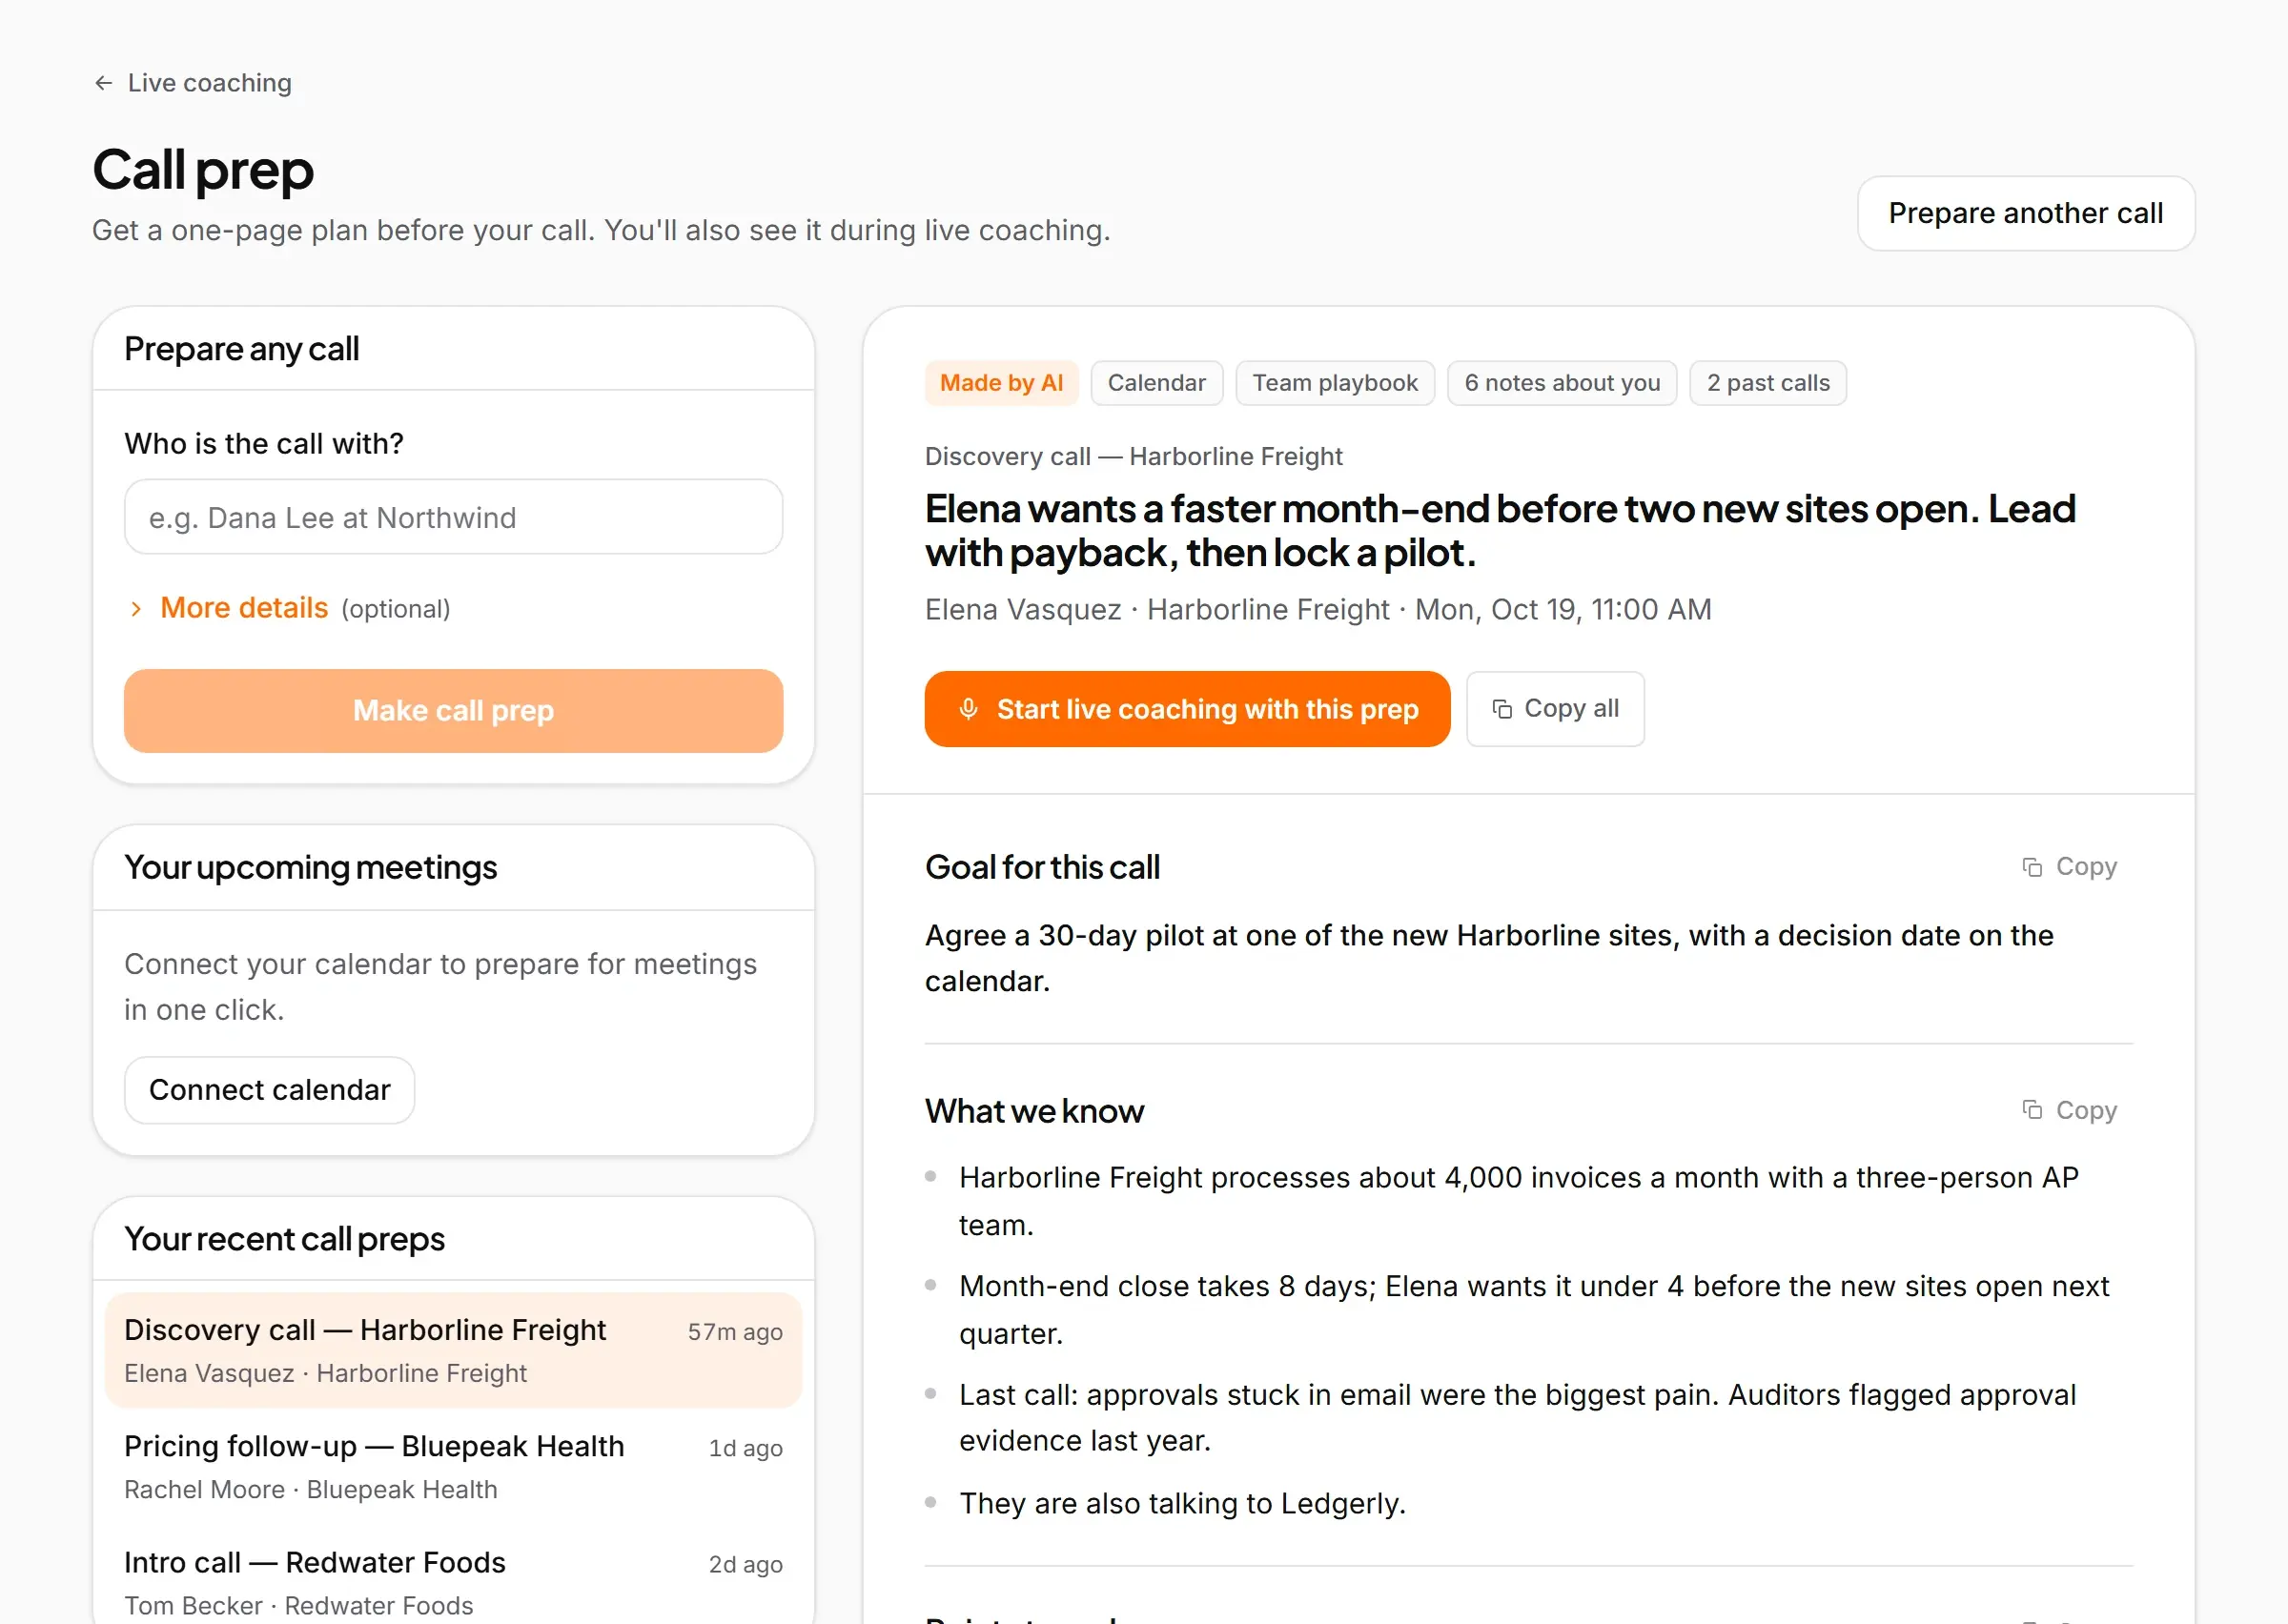Viewport: 2288px width, 1624px height.
Task: Open Discovery call — Harborline Freight prep
Action: [453, 1351]
